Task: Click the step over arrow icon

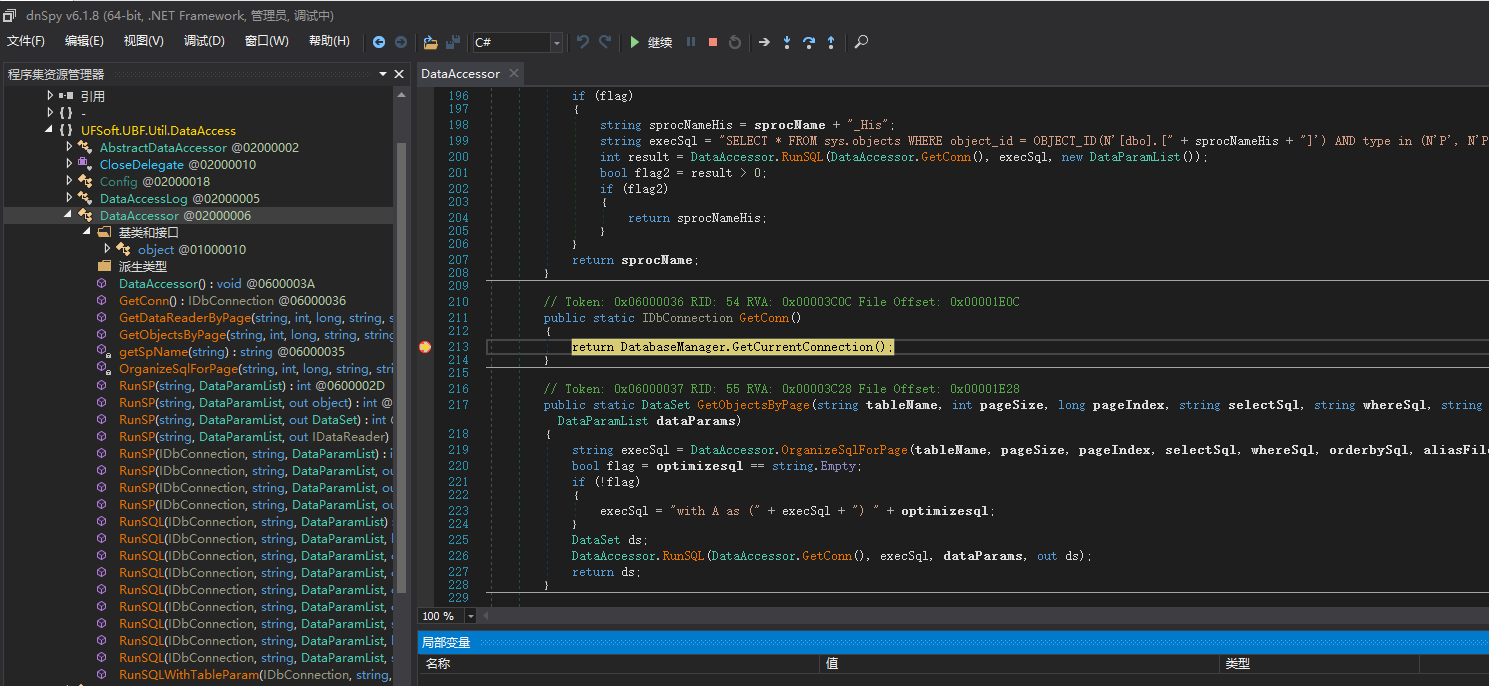Action: point(808,42)
